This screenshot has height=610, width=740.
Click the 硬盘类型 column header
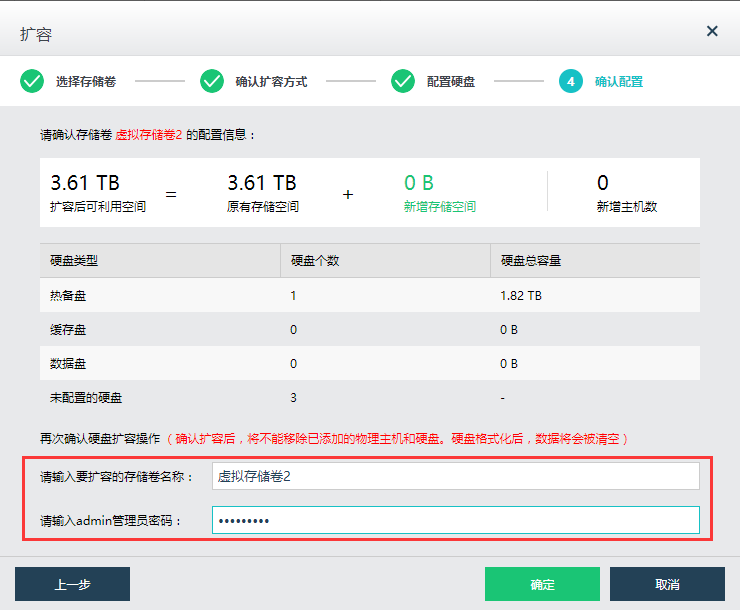tap(74, 261)
